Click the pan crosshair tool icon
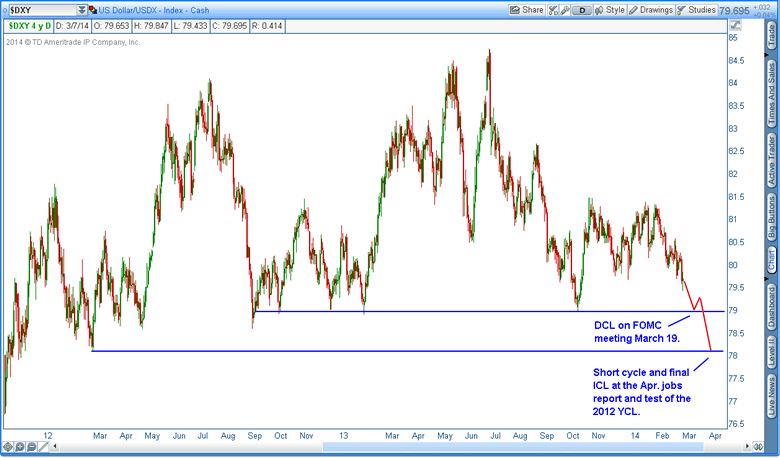Image resolution: width=780 pixels, height=458 pixels. (8, 447)
